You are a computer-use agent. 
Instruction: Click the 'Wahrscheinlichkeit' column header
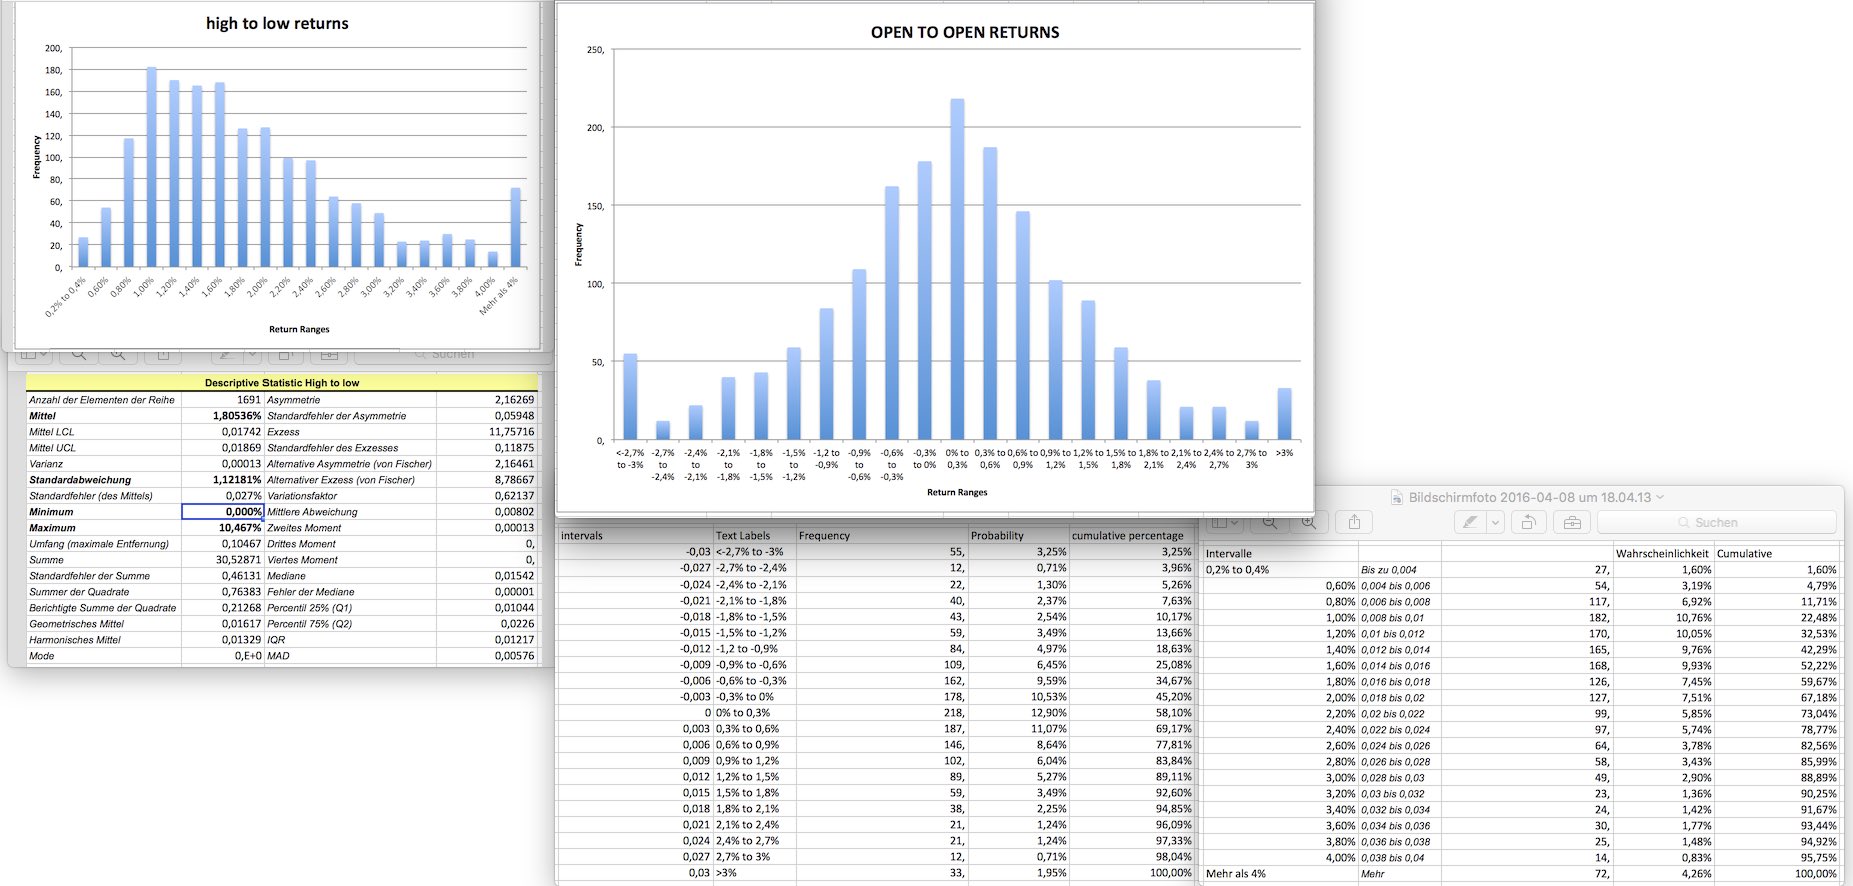click(1663, 554)
